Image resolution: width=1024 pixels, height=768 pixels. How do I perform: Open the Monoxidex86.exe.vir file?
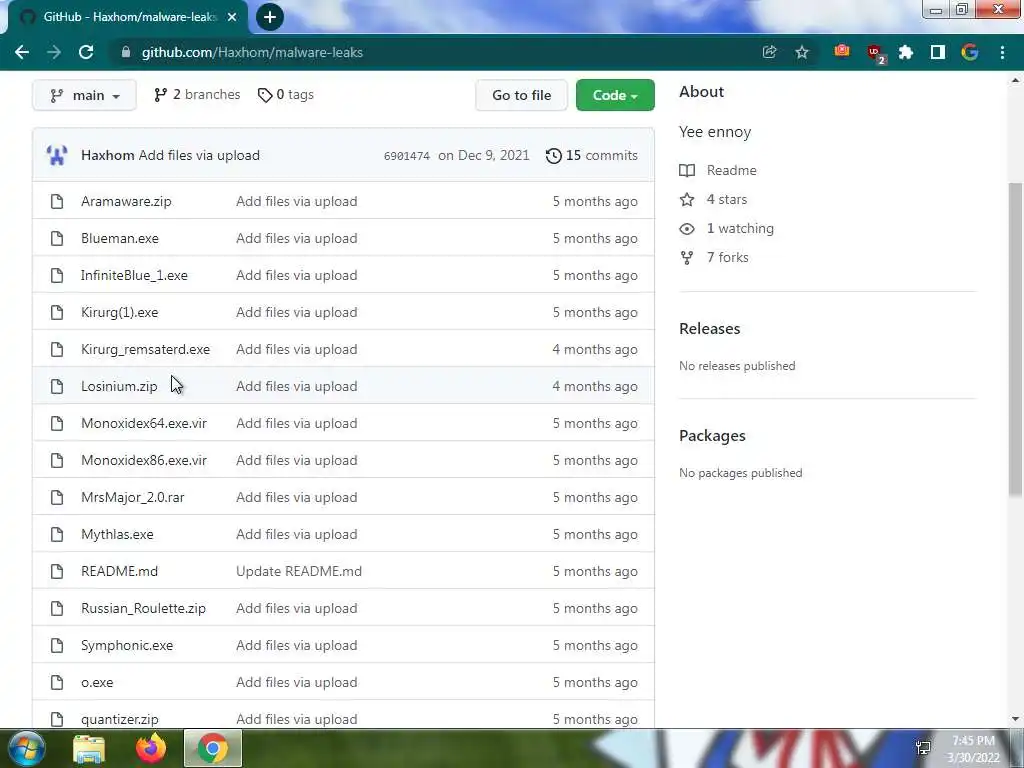[144, 460]
